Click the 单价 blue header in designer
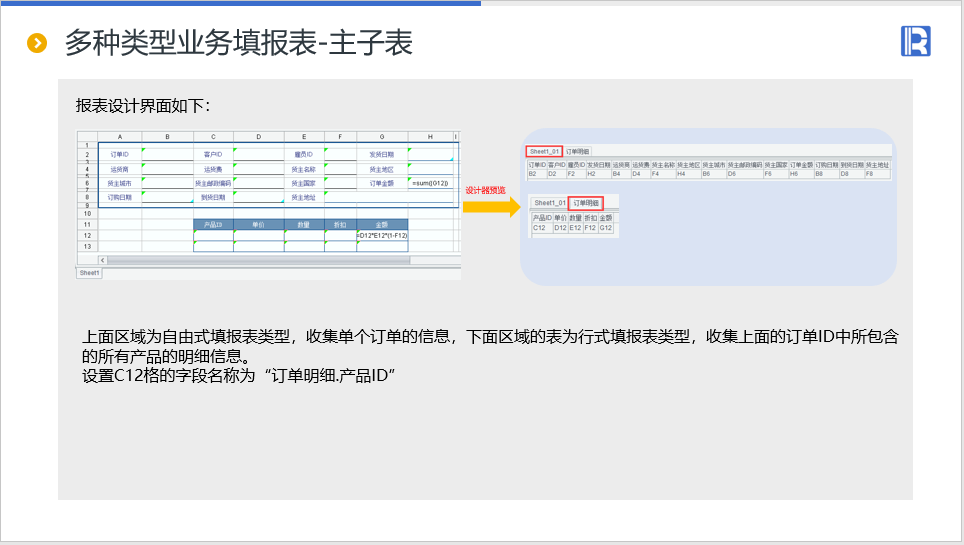The height and width of the screenshot is (545, 964). tap(259, 225)
